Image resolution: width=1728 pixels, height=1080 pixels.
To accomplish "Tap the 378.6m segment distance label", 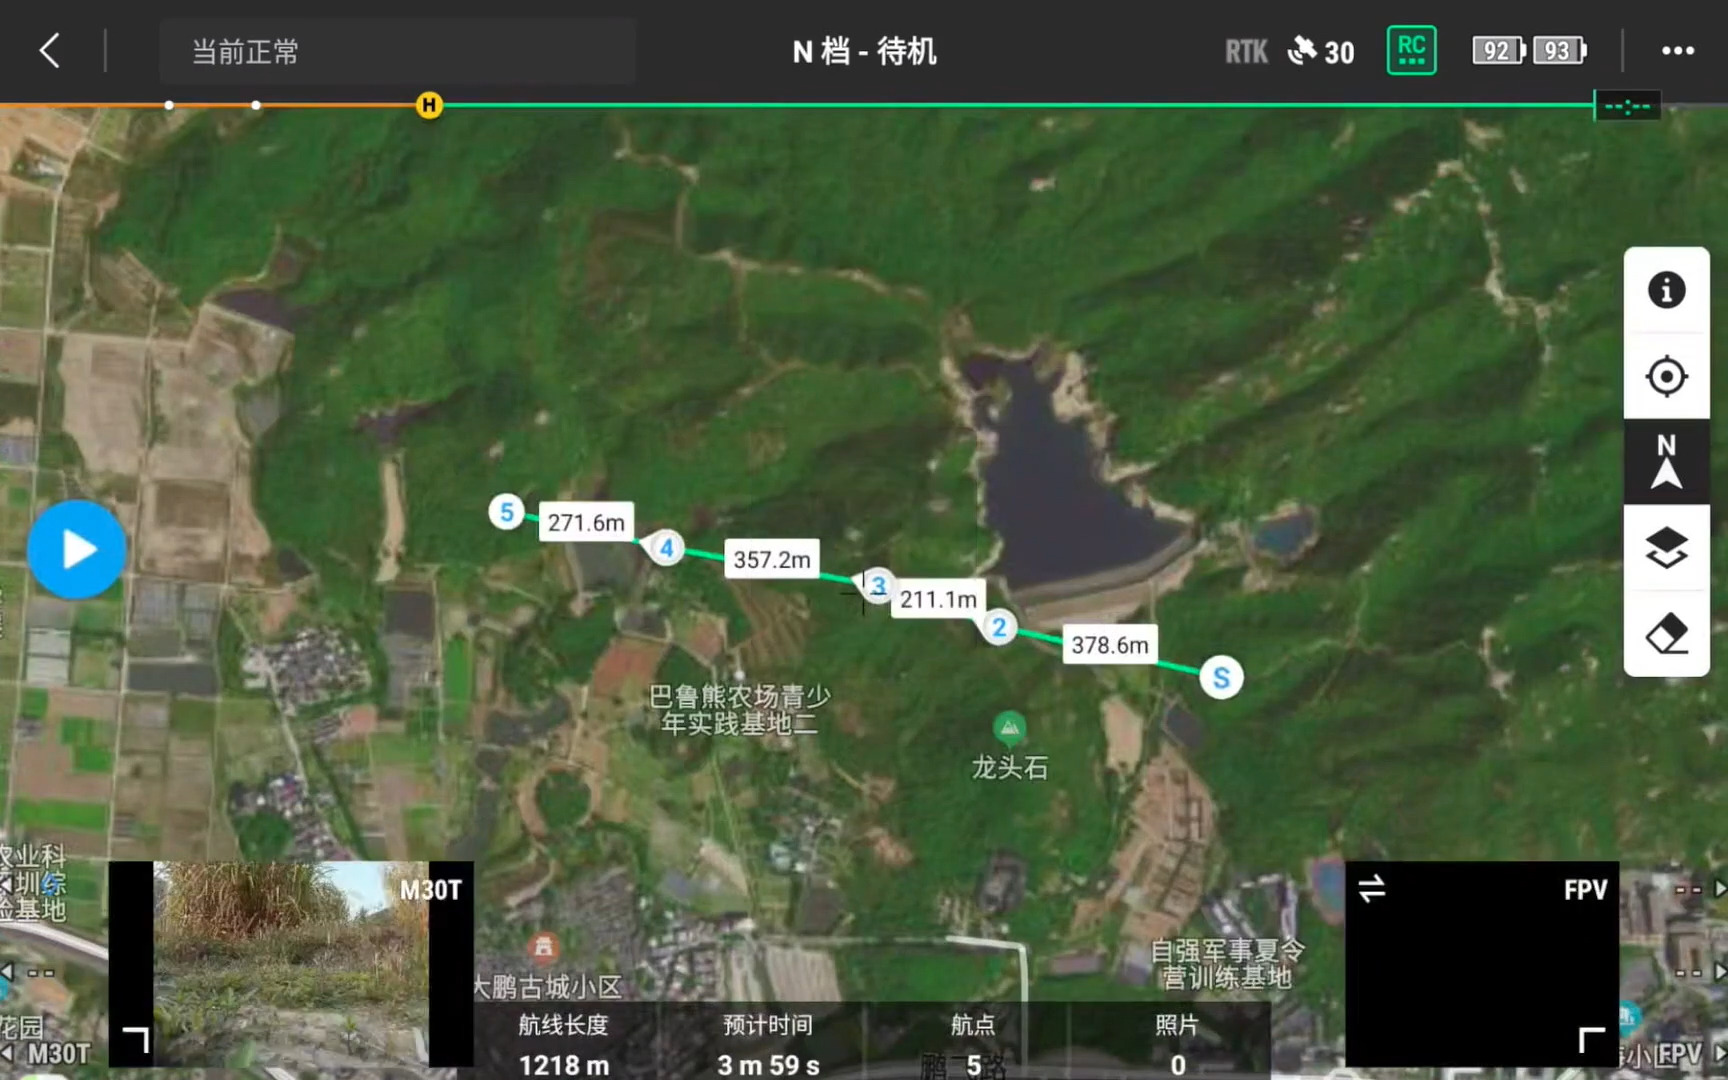I will [x=1110, y=645].
